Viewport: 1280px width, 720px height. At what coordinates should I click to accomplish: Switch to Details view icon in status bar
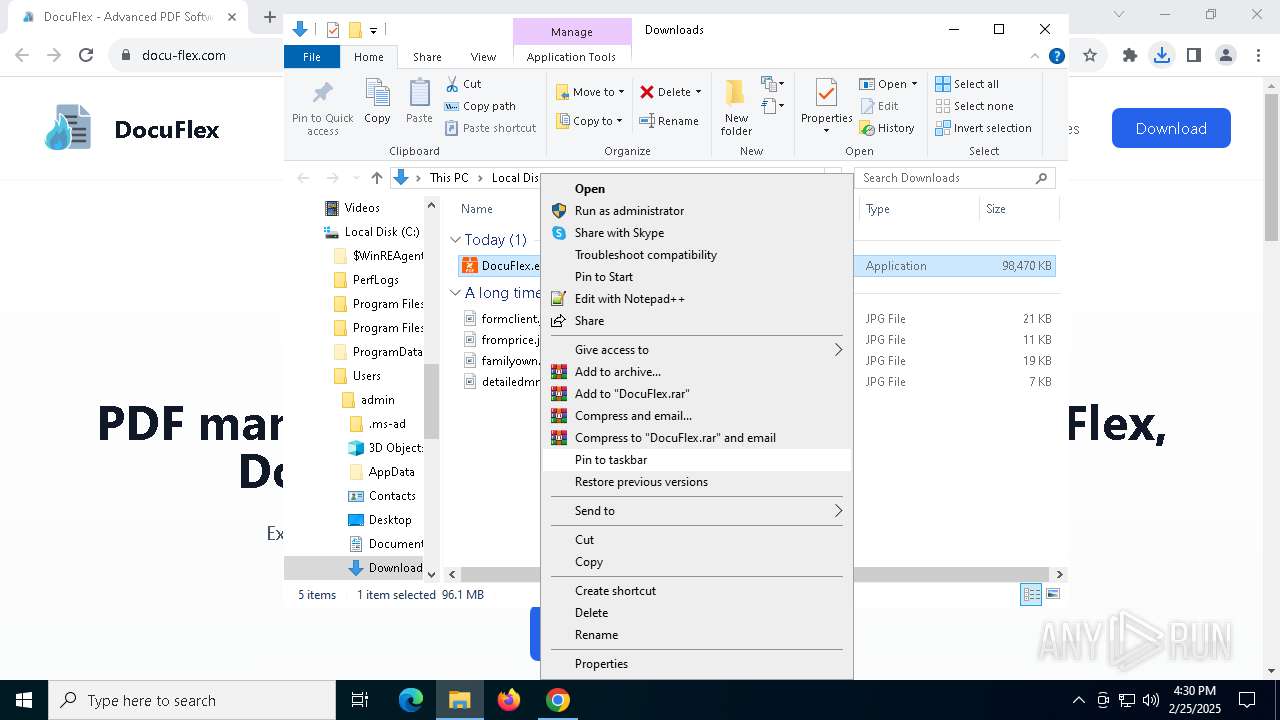point(1031,594)
